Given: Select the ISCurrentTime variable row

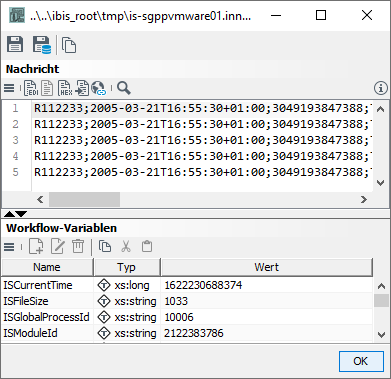Looking at the screenshot, I should (187, 285).
